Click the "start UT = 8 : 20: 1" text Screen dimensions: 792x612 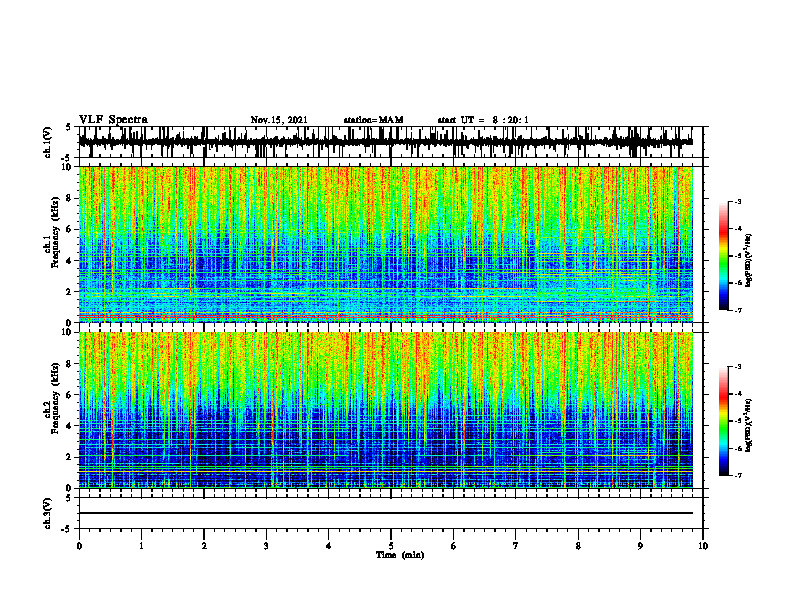pos(483,120)
